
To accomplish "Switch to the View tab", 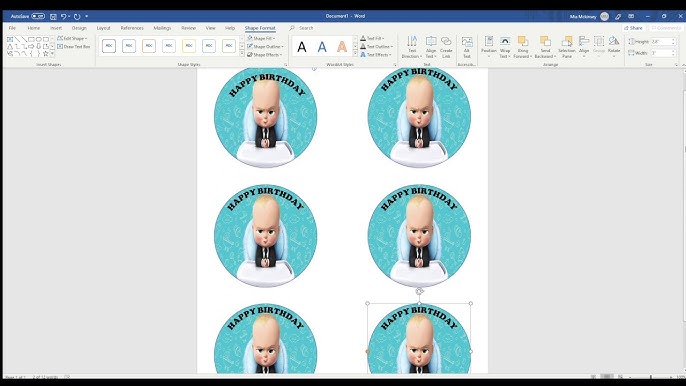I will click(210, 28).
